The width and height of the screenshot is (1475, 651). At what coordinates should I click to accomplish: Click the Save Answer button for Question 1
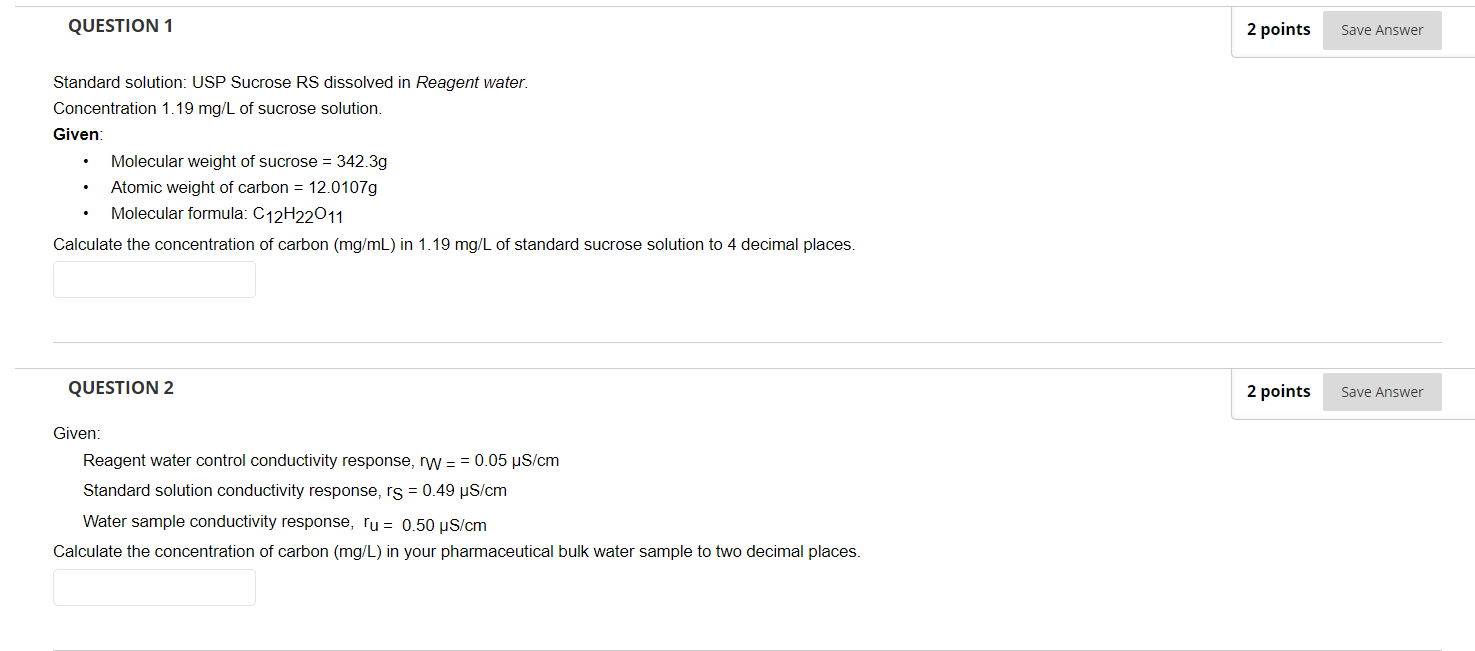tap(1382, 30)
